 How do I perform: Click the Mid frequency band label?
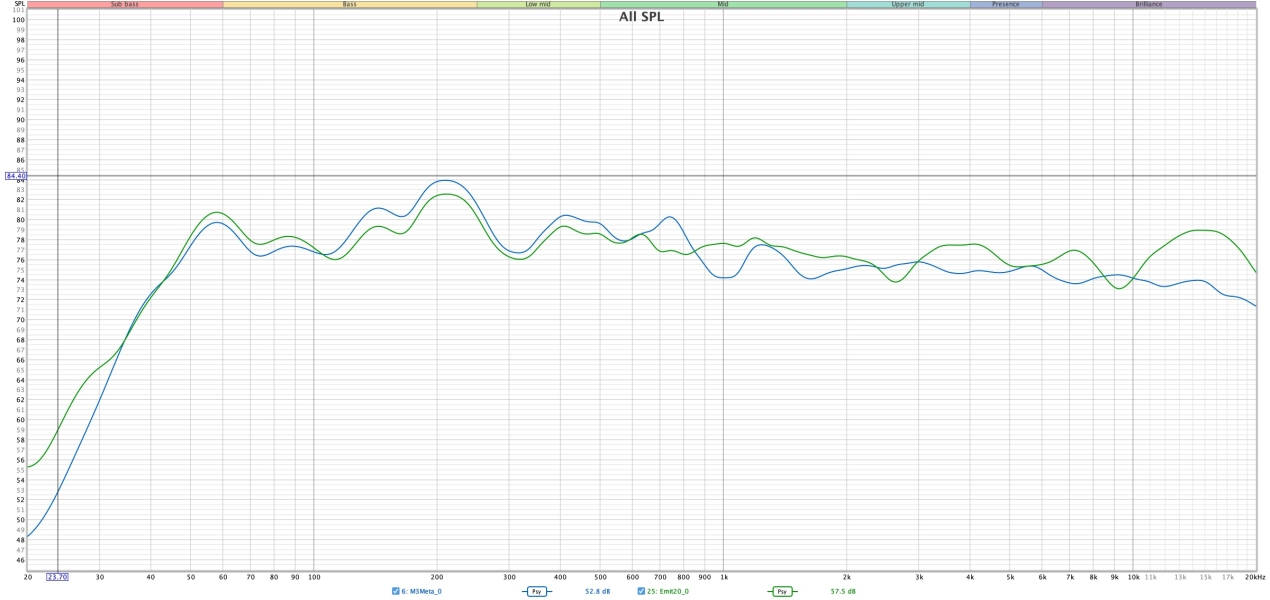point(723,4)
